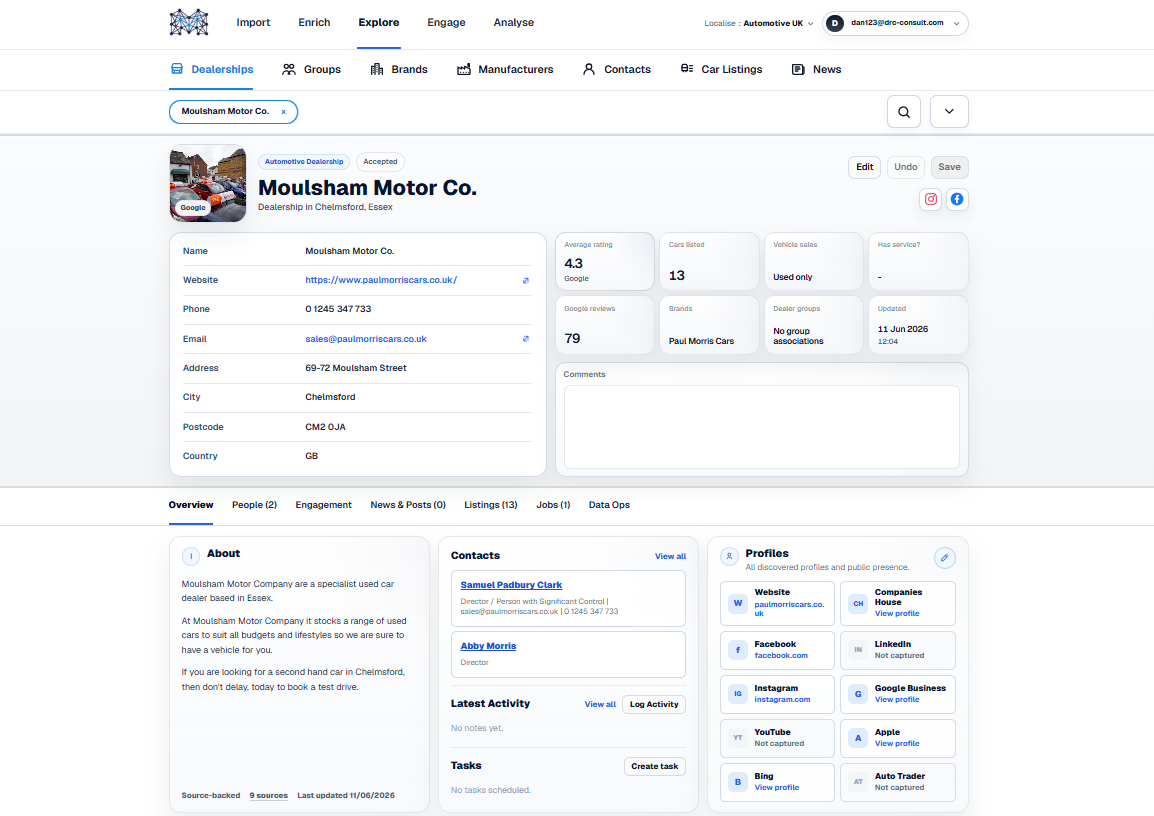The height and width of the screenshot is (816, 1154).
Task: Switch to the Groups tab
Action: 311,69
